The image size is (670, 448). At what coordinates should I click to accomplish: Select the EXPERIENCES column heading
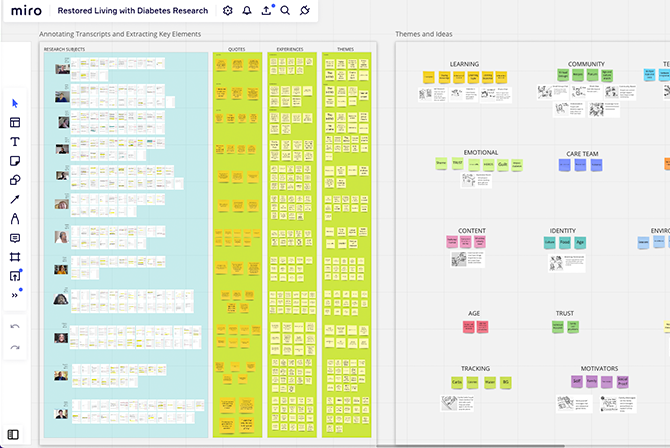click(x=290, y=49)
